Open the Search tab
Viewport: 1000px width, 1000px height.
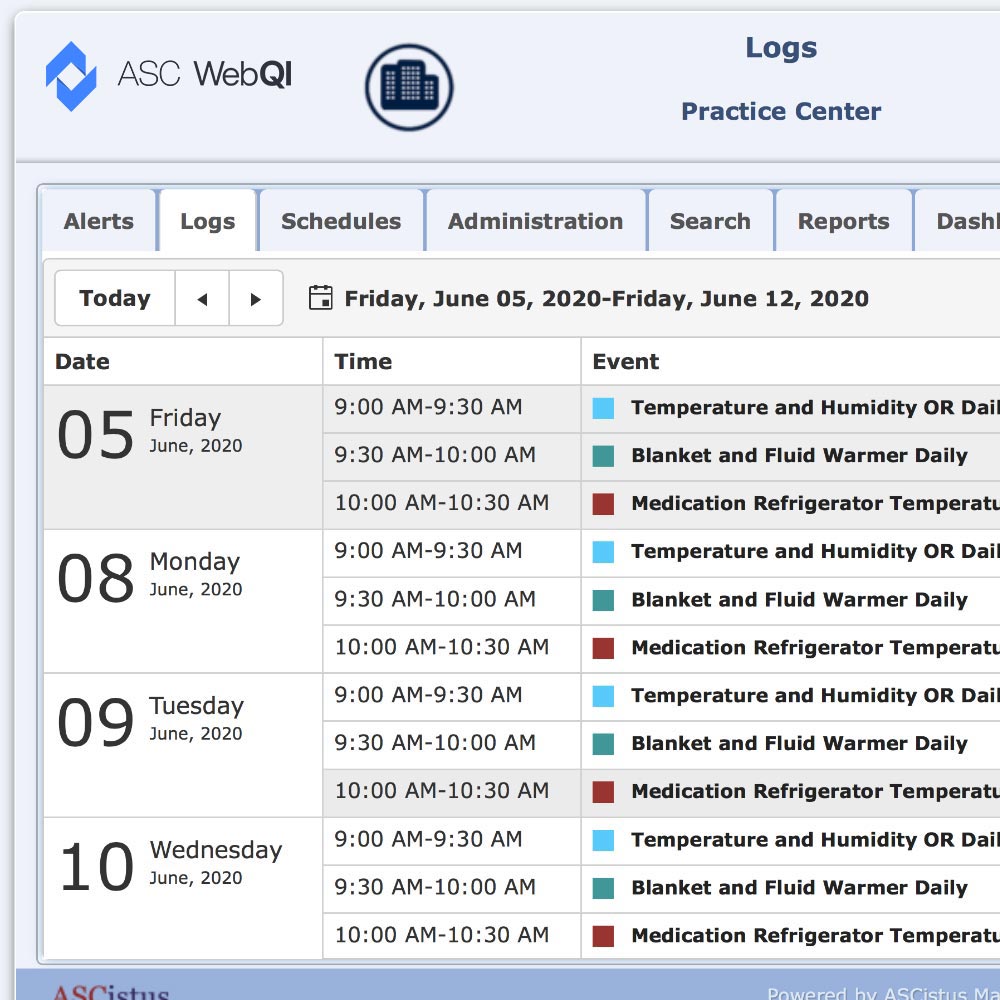[x=710, y=221]
